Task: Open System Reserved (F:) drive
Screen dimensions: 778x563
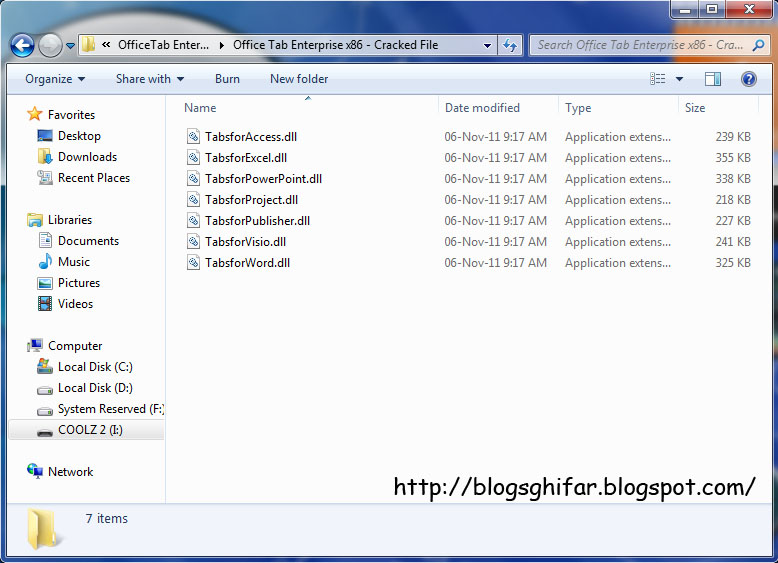Action: (x=111, y=409)
